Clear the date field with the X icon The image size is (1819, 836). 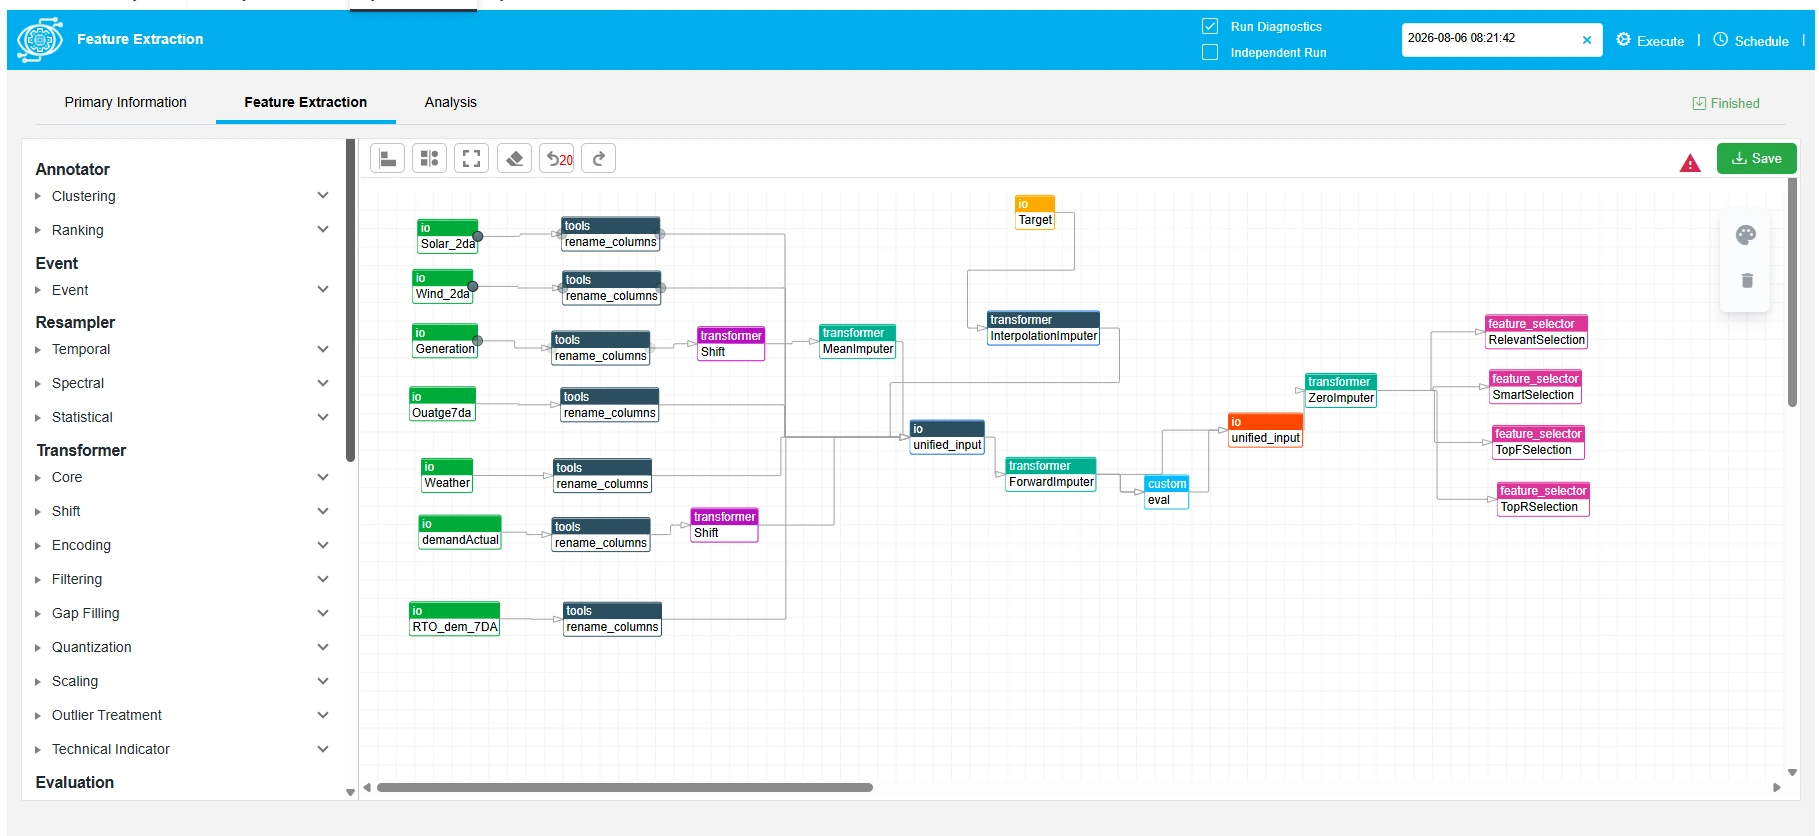click(1586, 40)
